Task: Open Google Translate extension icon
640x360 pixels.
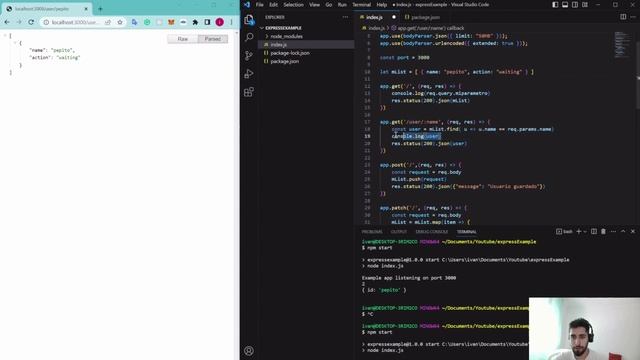Action: (134, 22)
